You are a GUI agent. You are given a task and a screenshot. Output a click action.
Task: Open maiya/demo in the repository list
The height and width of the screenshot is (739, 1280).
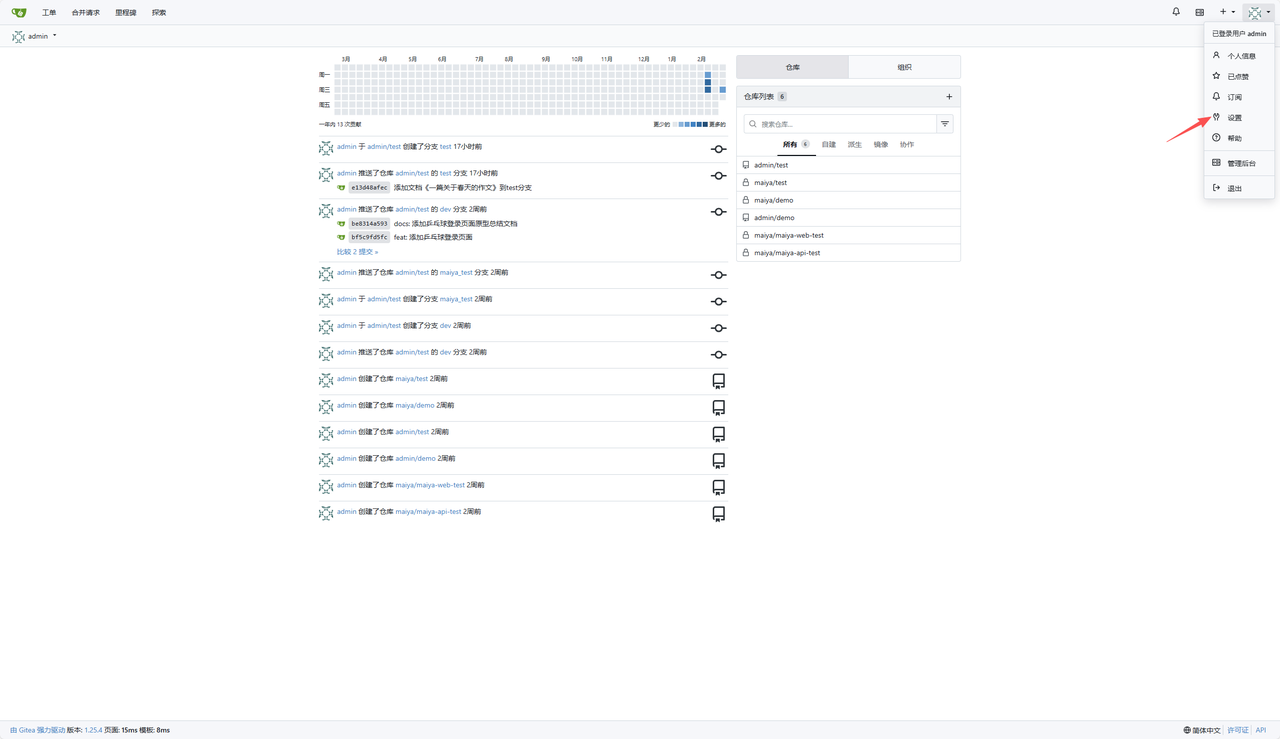click(774, 200)
